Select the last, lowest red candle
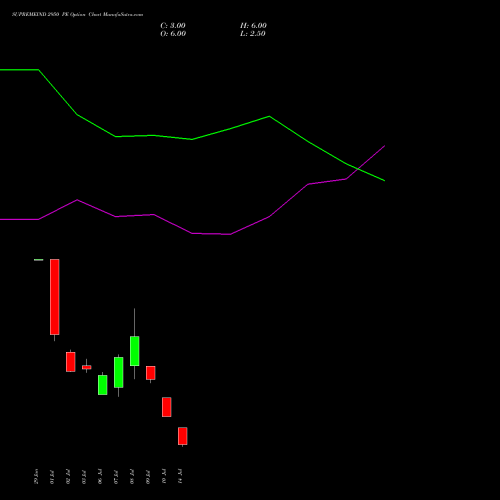The image size is (500, 500). tap(183, 436)
